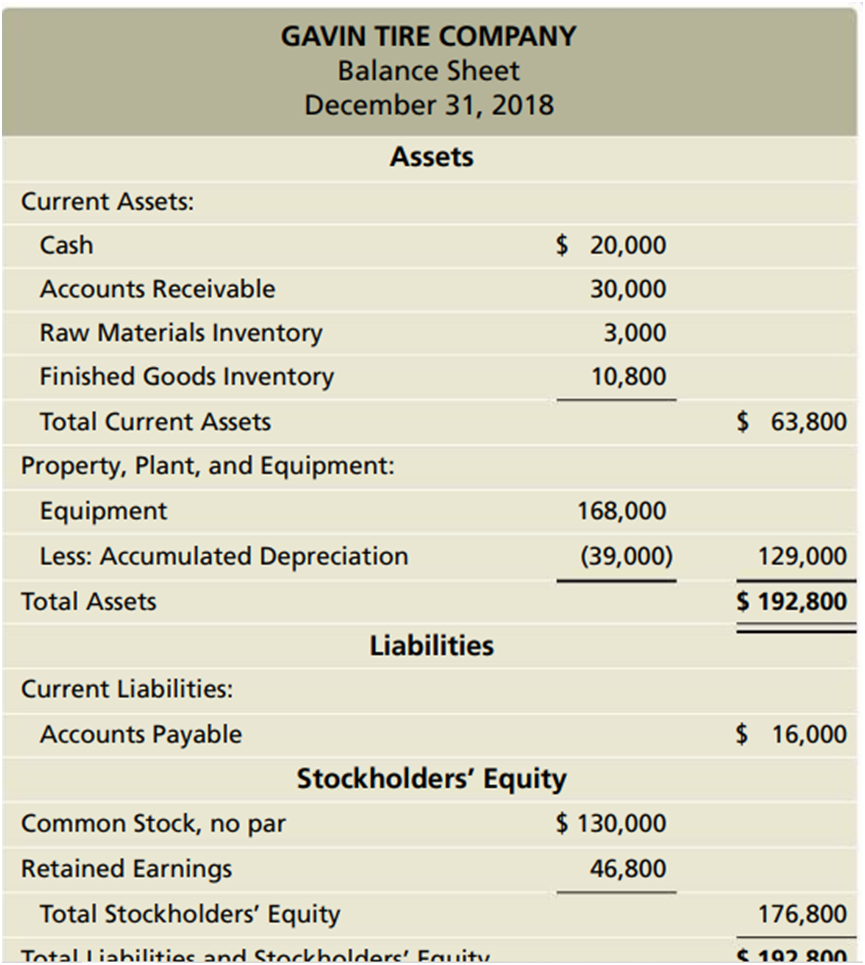The width and height of the screenshot is (865, 965).
Task: Click the Total Assets amount $192,800
Action: pos(791,602)
